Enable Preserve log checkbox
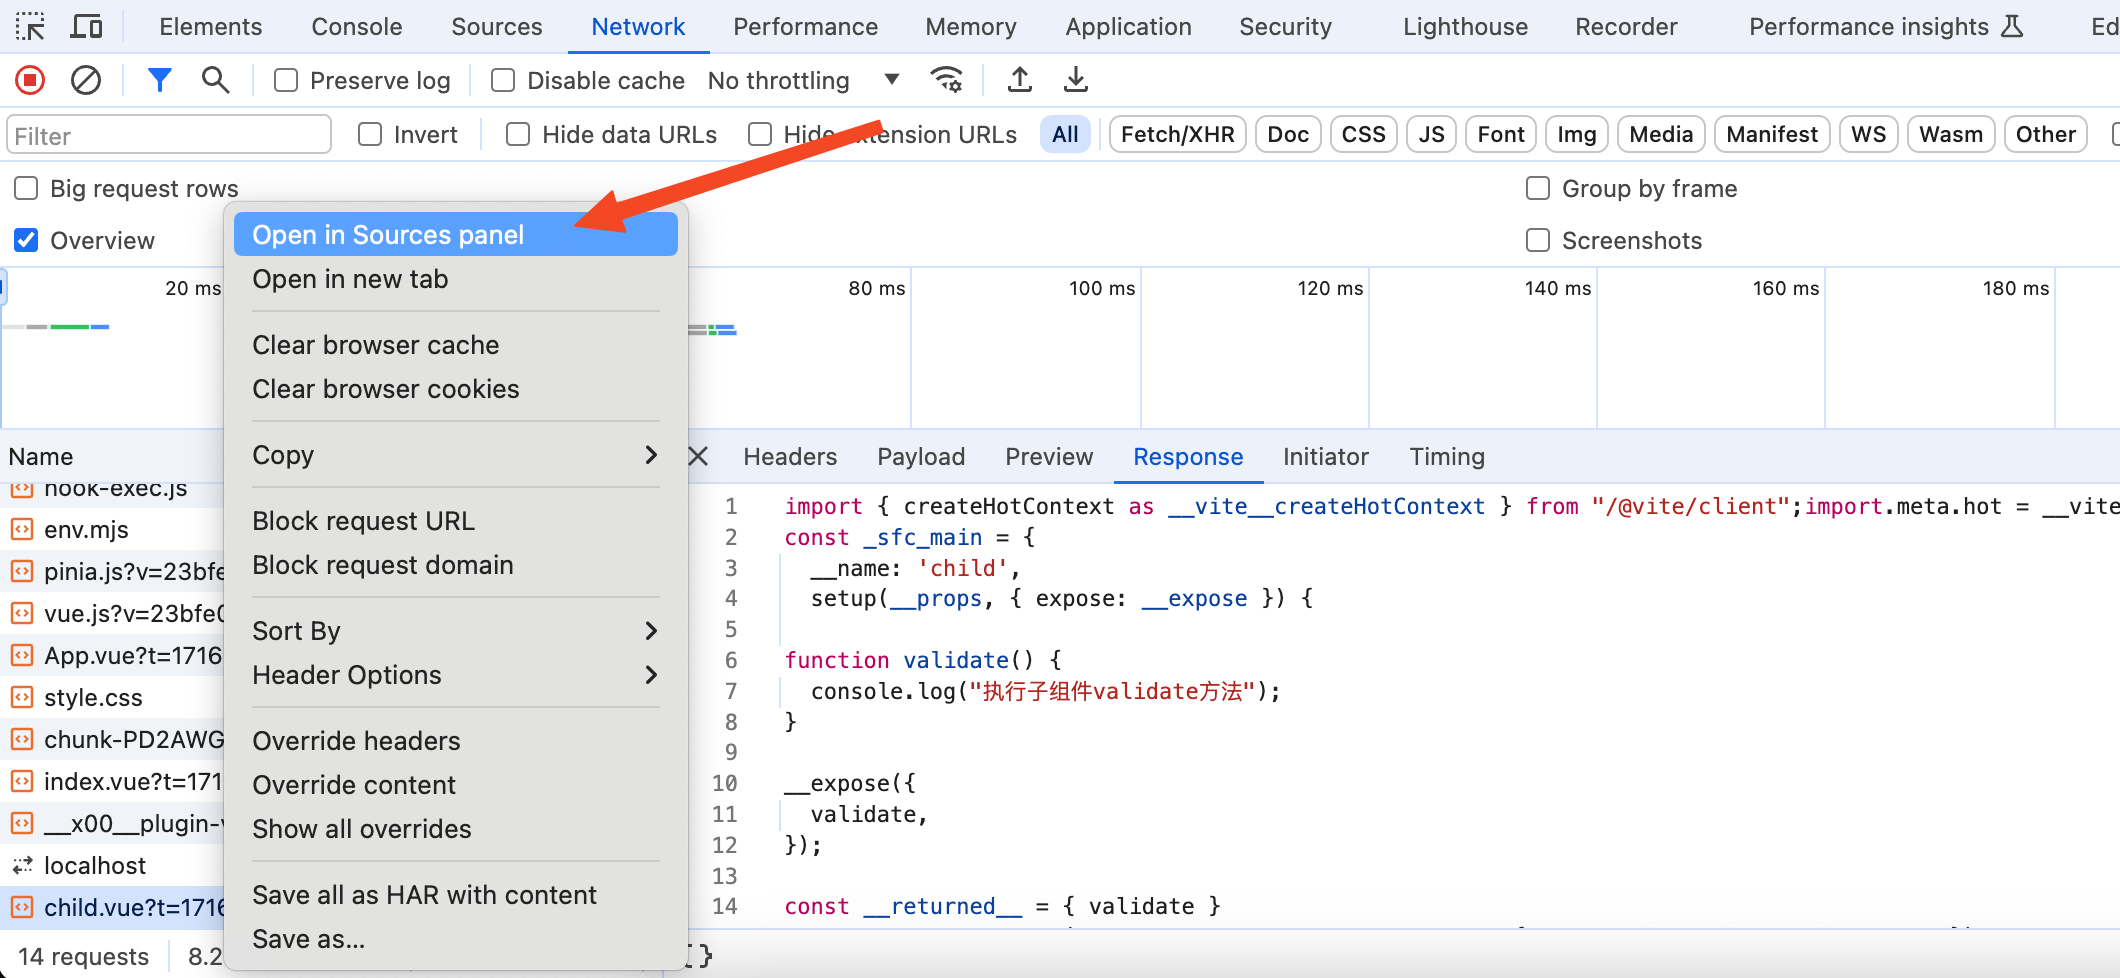 (286, 80)
